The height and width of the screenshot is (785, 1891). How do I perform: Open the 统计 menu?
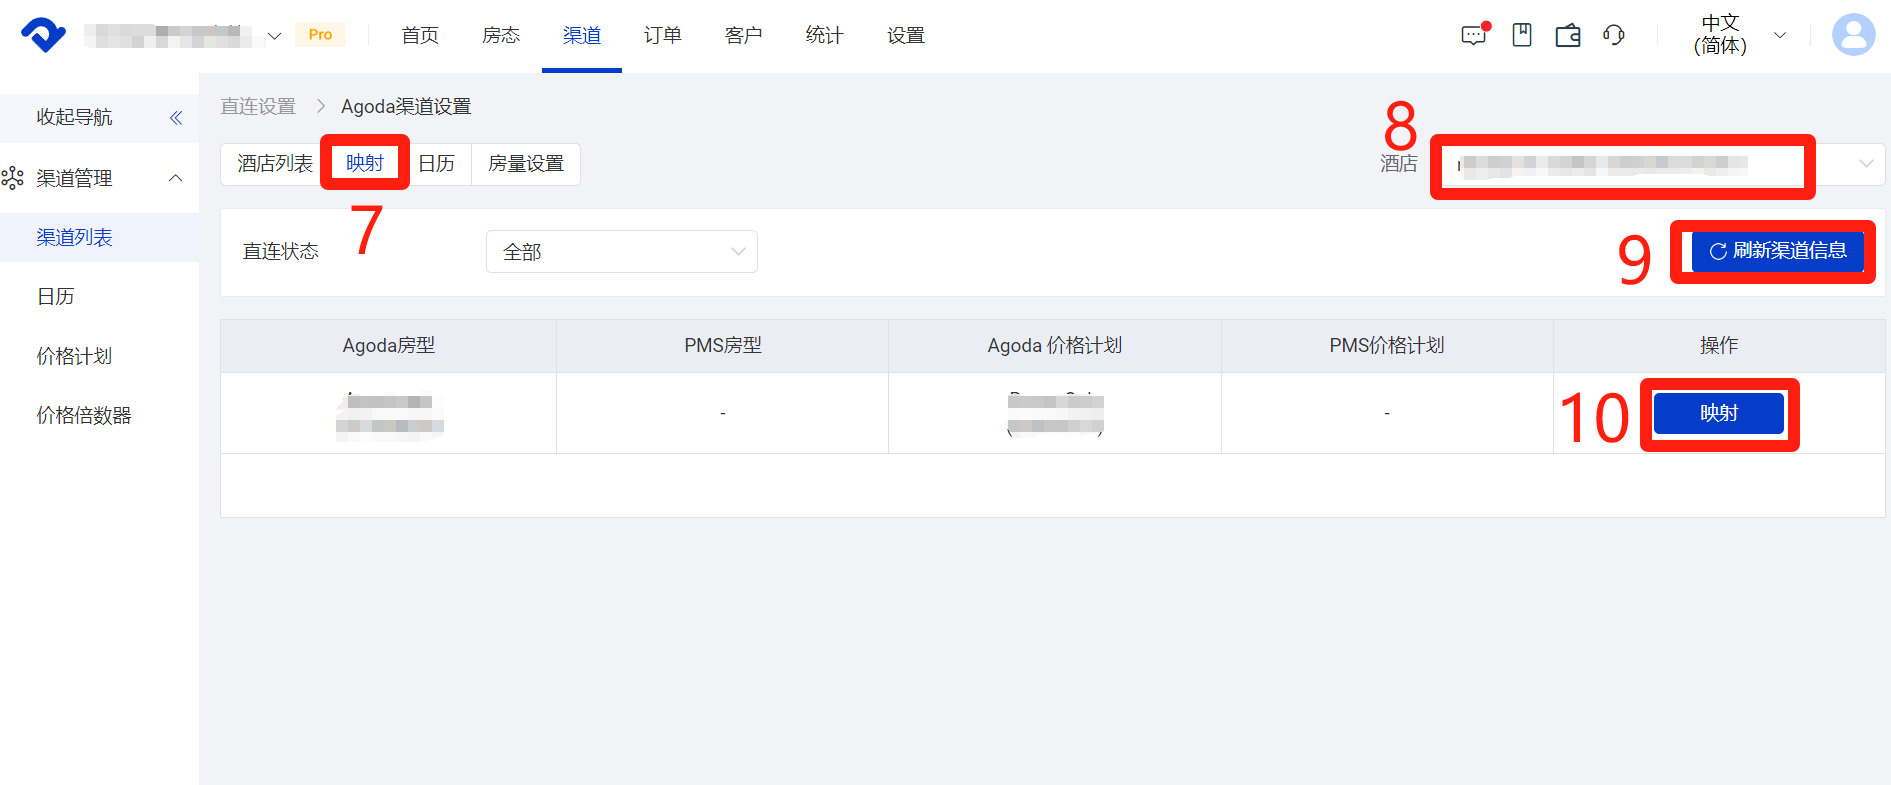click(x=825, y=36)
